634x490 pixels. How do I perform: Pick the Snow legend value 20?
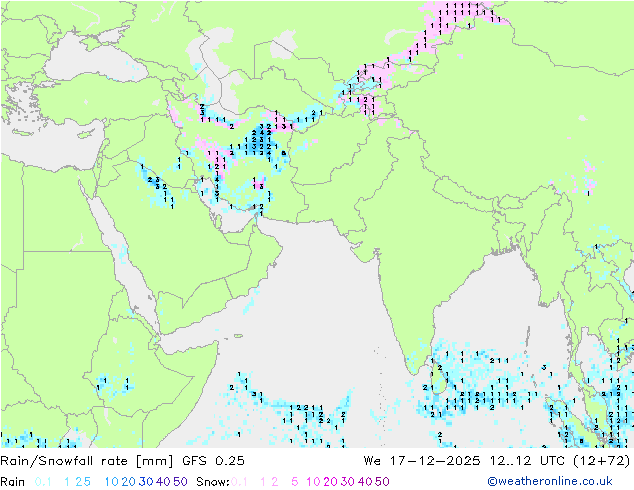tap(330, 482)
